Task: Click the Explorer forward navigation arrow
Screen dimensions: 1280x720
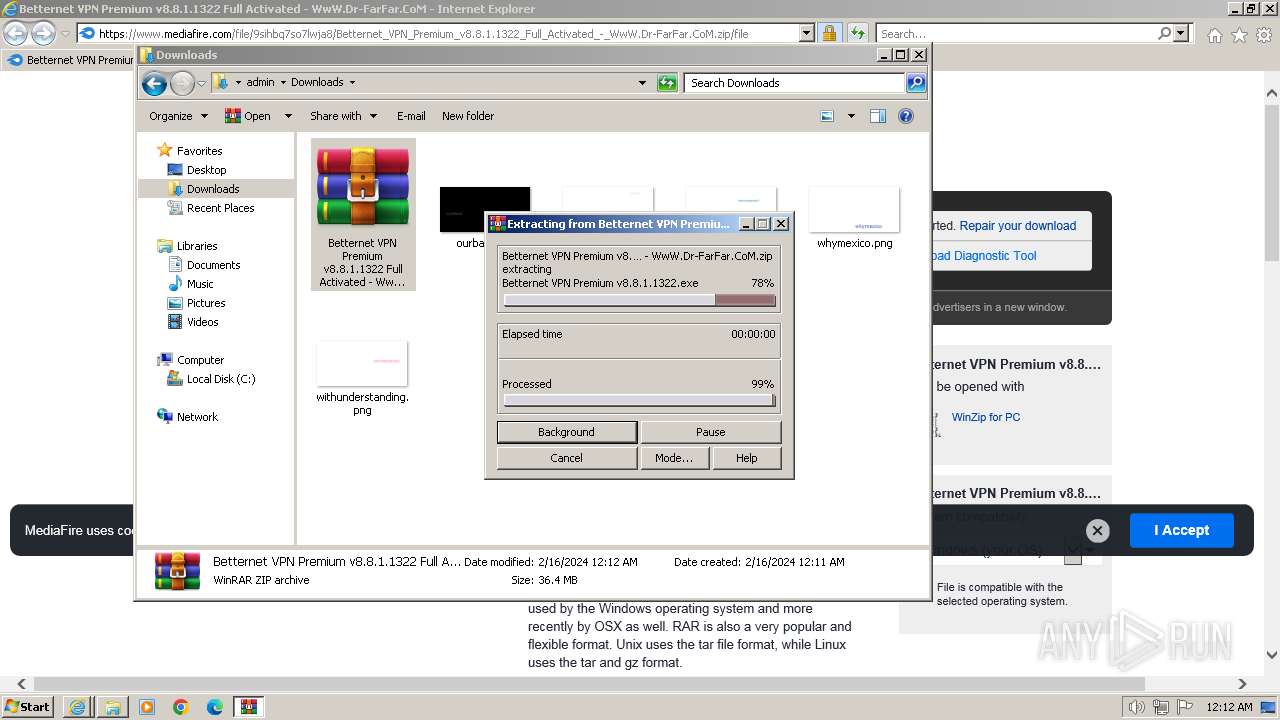Action: pyautogui.click(x=182, y=83)
